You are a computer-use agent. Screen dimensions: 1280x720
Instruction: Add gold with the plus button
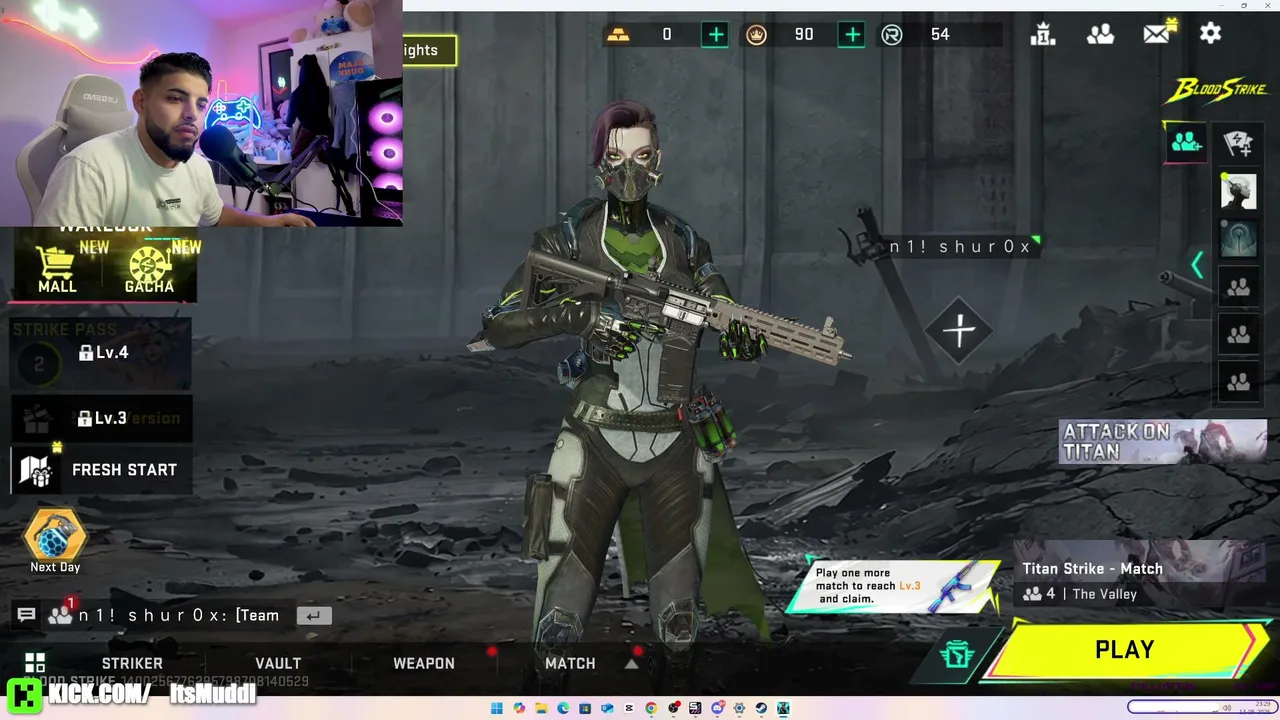(715, 34)
